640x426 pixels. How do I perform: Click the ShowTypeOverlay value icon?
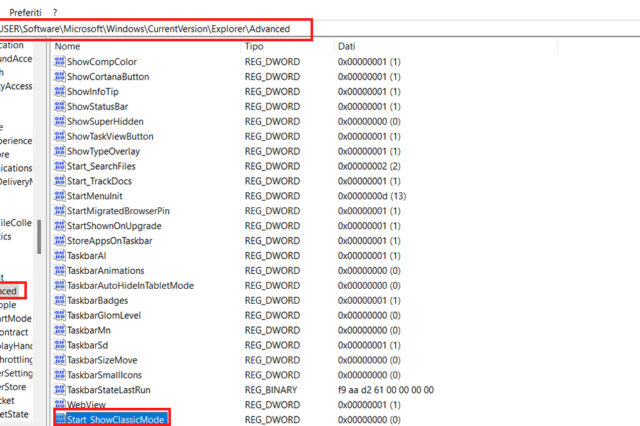click(x=60, y=151)
